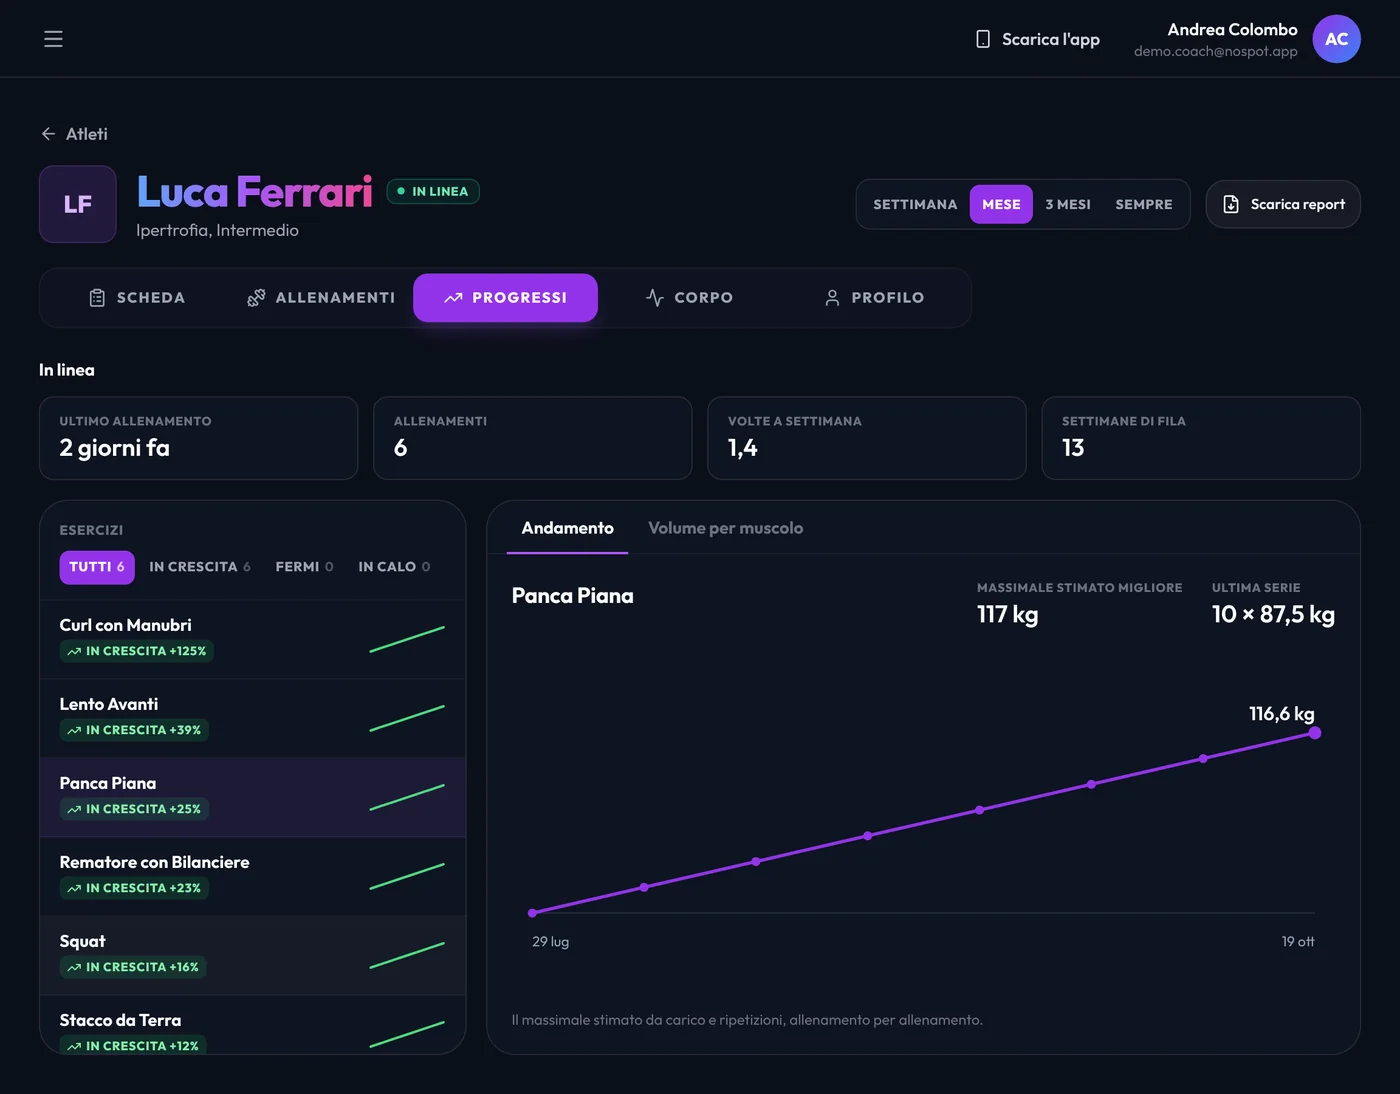Filter exercises by Fermi
The image size is (1400, 1094).
click(304, 567)
